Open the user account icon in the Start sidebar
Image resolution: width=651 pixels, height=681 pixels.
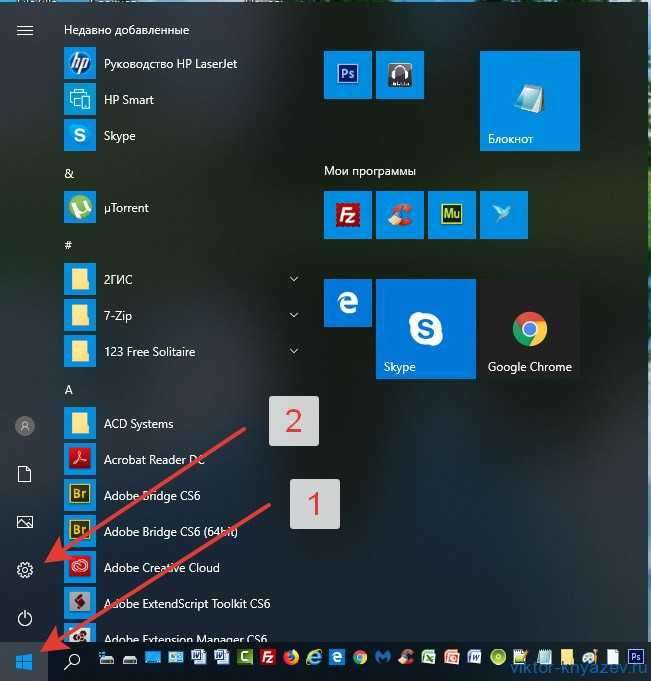[25, 426]
